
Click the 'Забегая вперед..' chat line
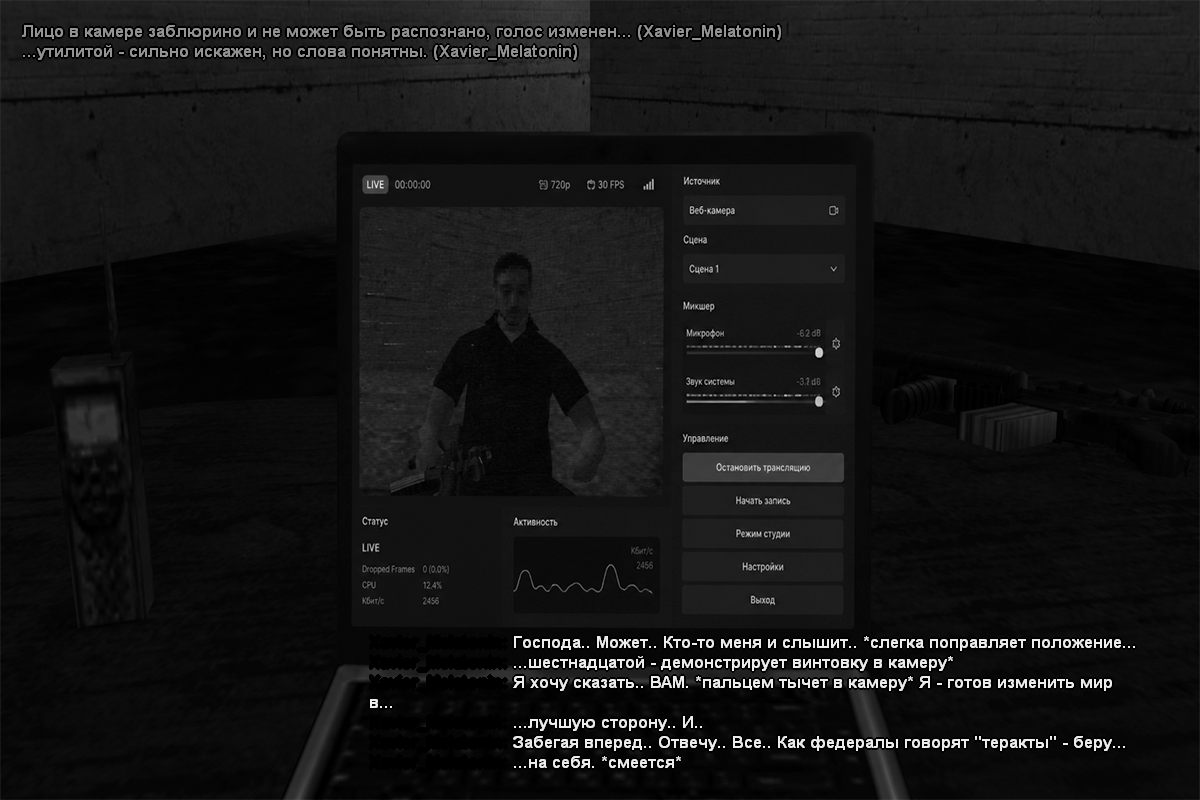click(820, 744)
